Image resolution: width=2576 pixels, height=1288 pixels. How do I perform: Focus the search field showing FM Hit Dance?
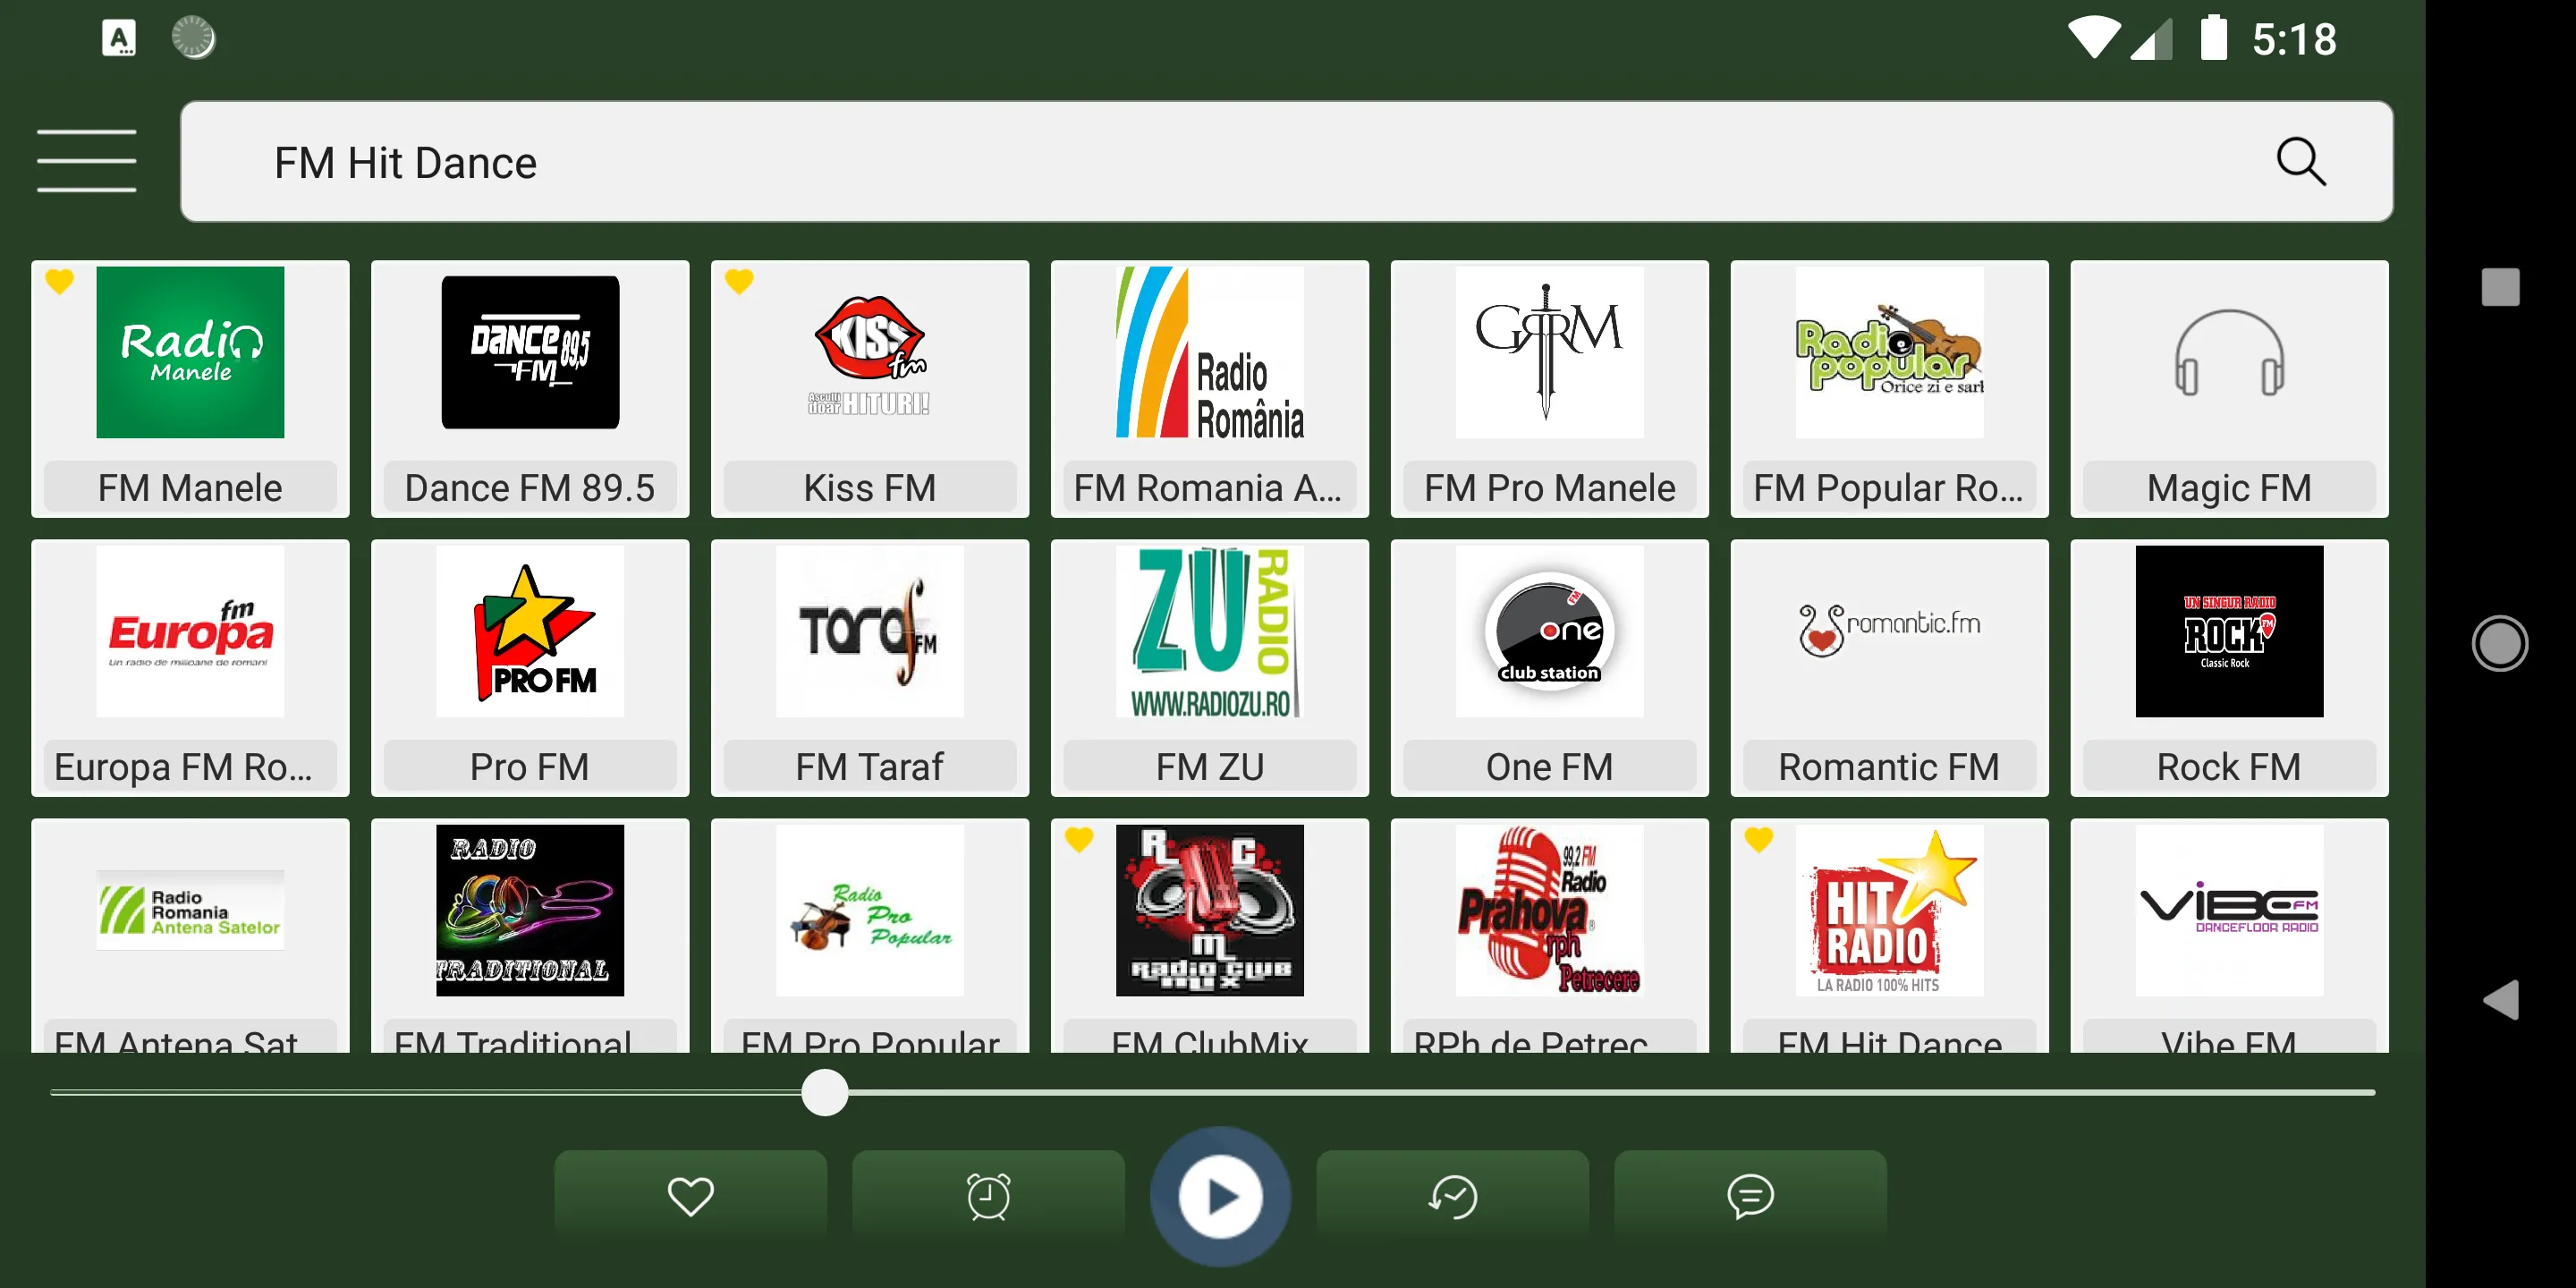[1286, 162]
